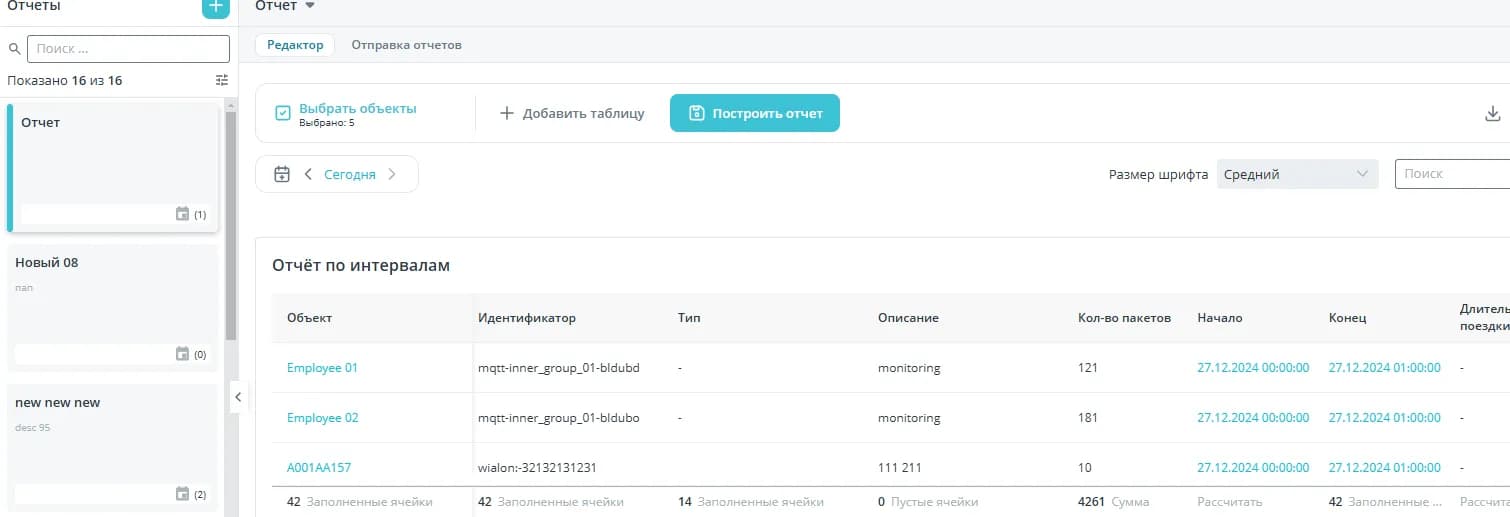
Task: Click the download icon at right
Action: [1492, 114]
